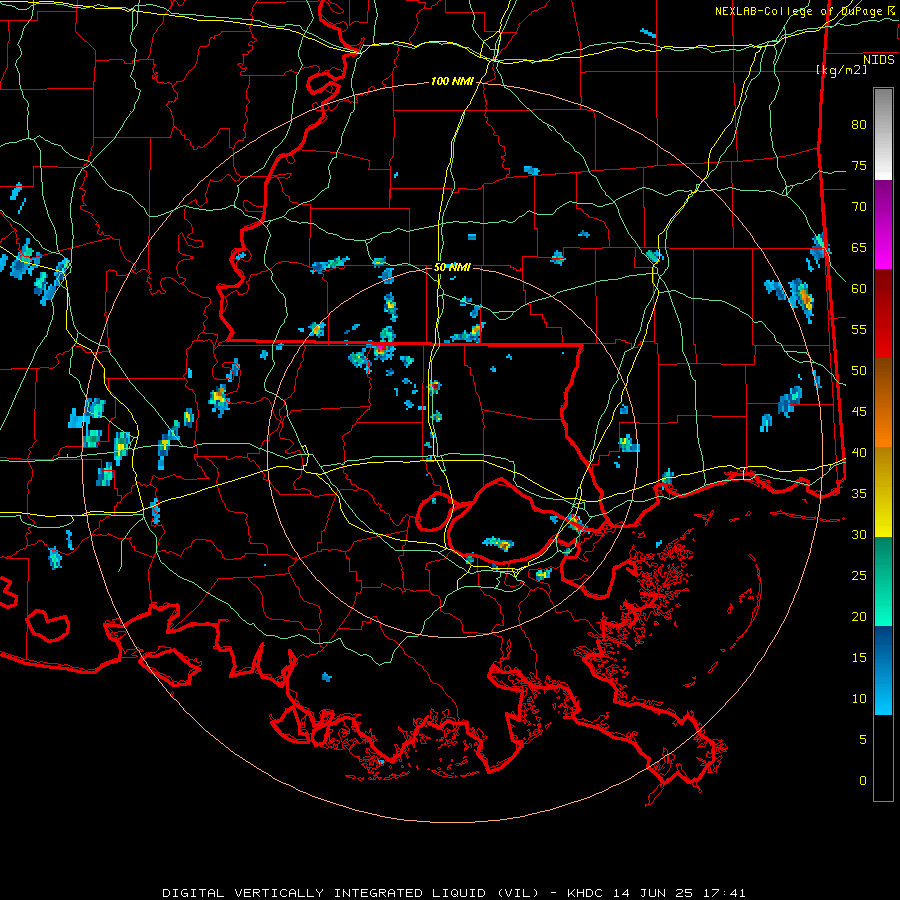Click the 75 value on the scale

859,166
